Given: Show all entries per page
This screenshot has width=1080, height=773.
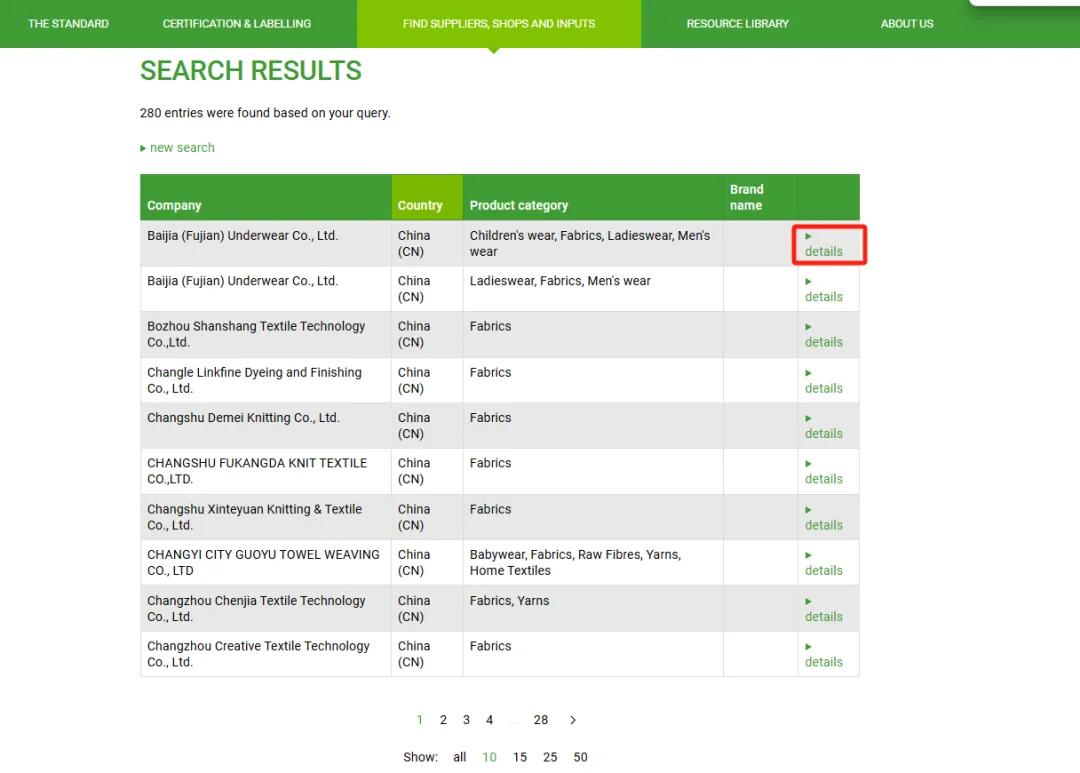Looking at the screenshot, I should pyautogui.click(x=459, y=757).
